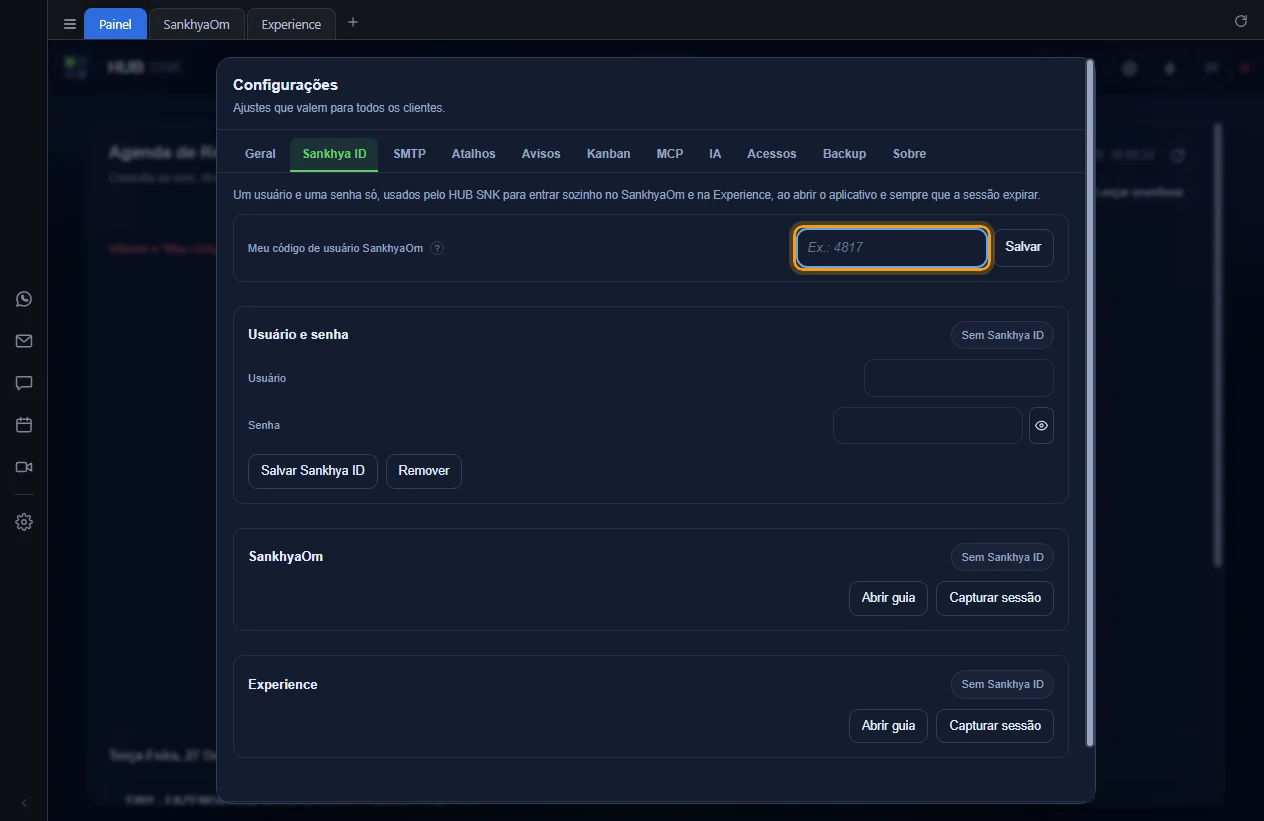Select the Sankhya ID settings tab
The image size is (1264, 821).
click(334, 154)
